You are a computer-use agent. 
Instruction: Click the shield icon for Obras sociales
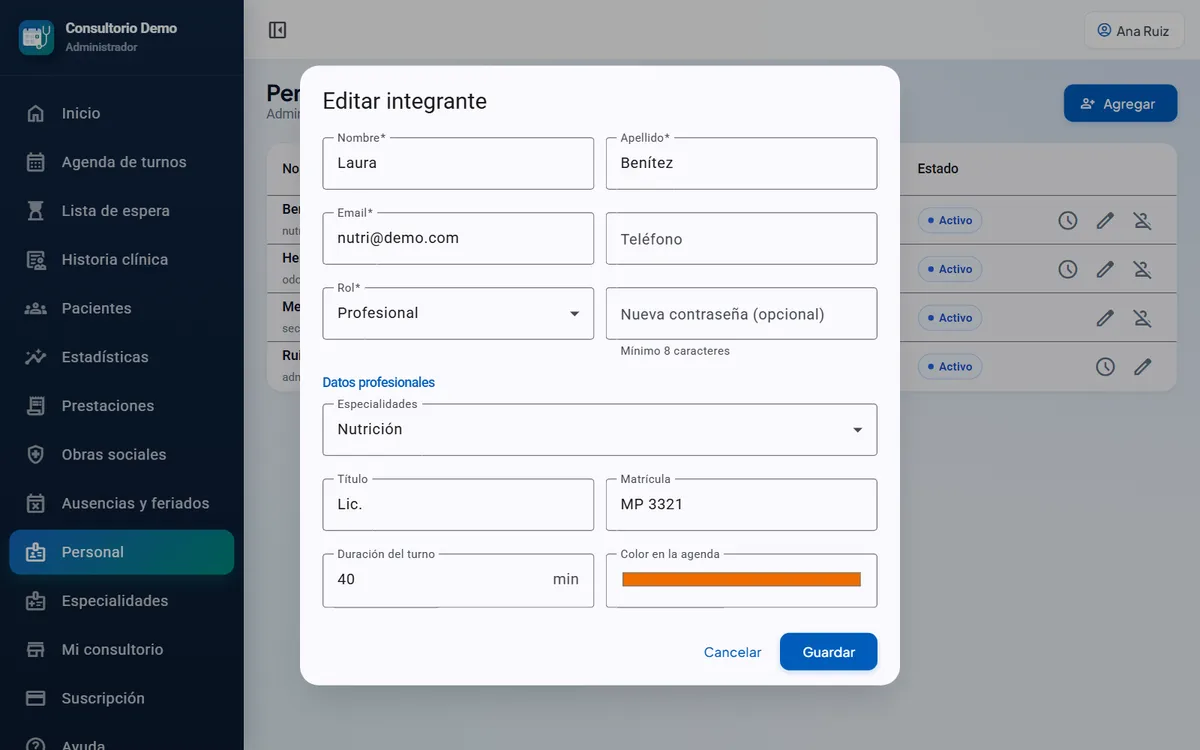tap(36, 455)
